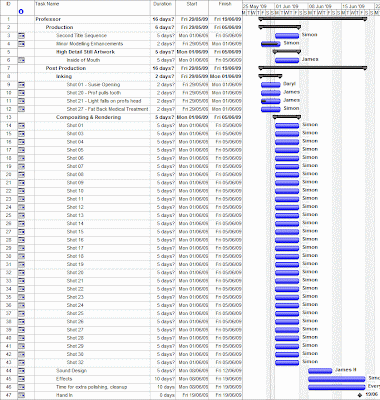Click the Sound Design task name cell

pyautogui.click(x=92, y=371)
